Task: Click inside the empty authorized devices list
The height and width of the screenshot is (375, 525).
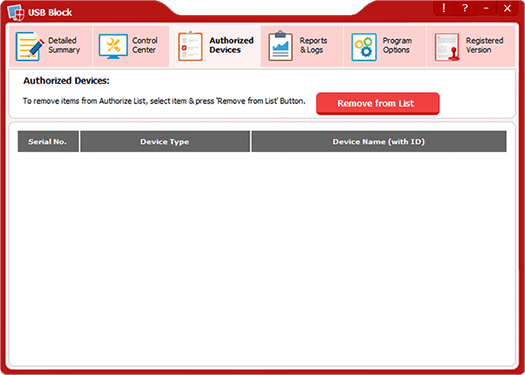Action: [x=262, y=258]
